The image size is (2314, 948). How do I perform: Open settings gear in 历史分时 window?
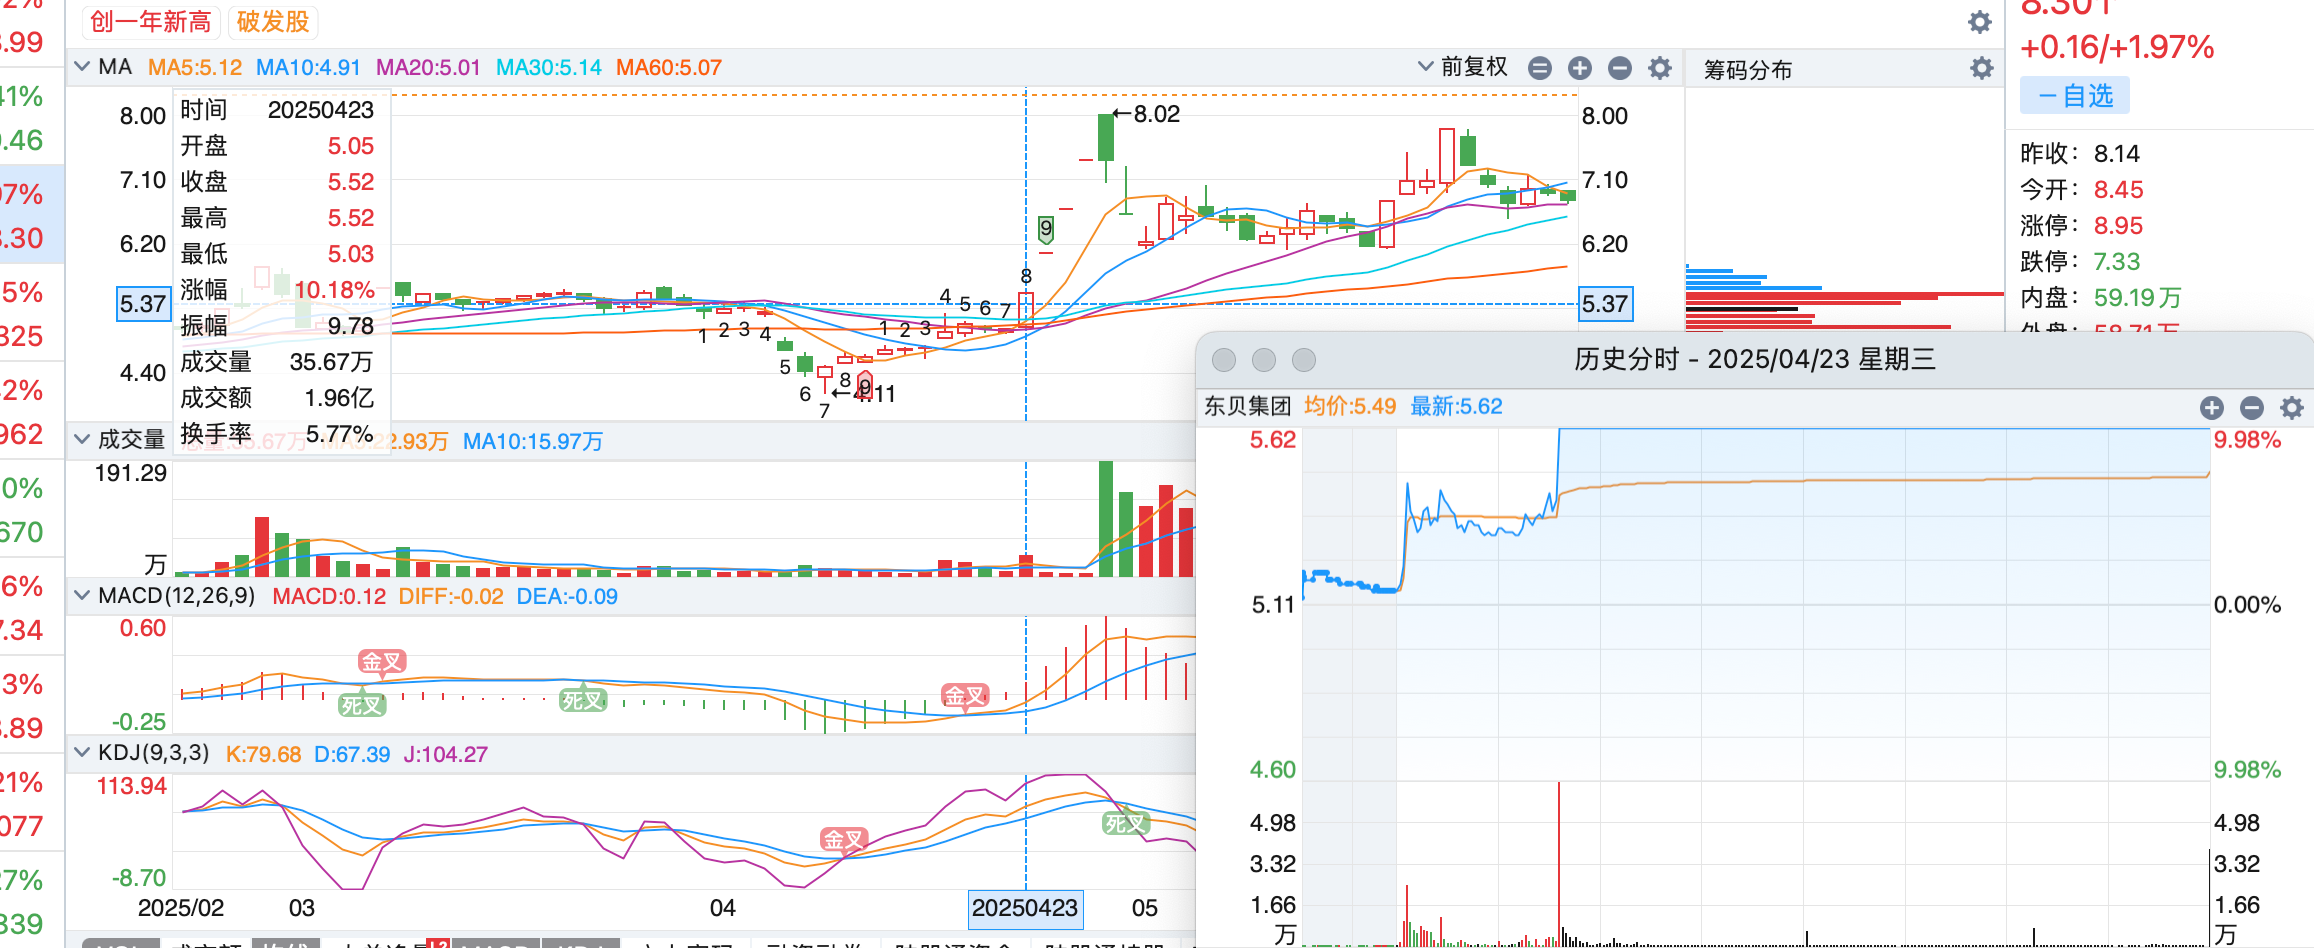(x=2292, y=407)
